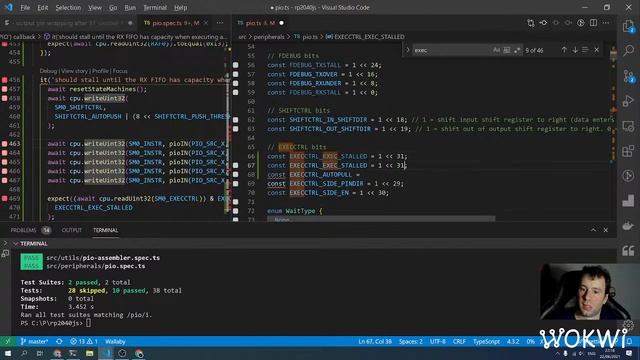Toggle breakpoint marker on line 463
Image resolution: width=640 pixels, height=360 pixels.
pyautogui.click(x=4, y=144)
